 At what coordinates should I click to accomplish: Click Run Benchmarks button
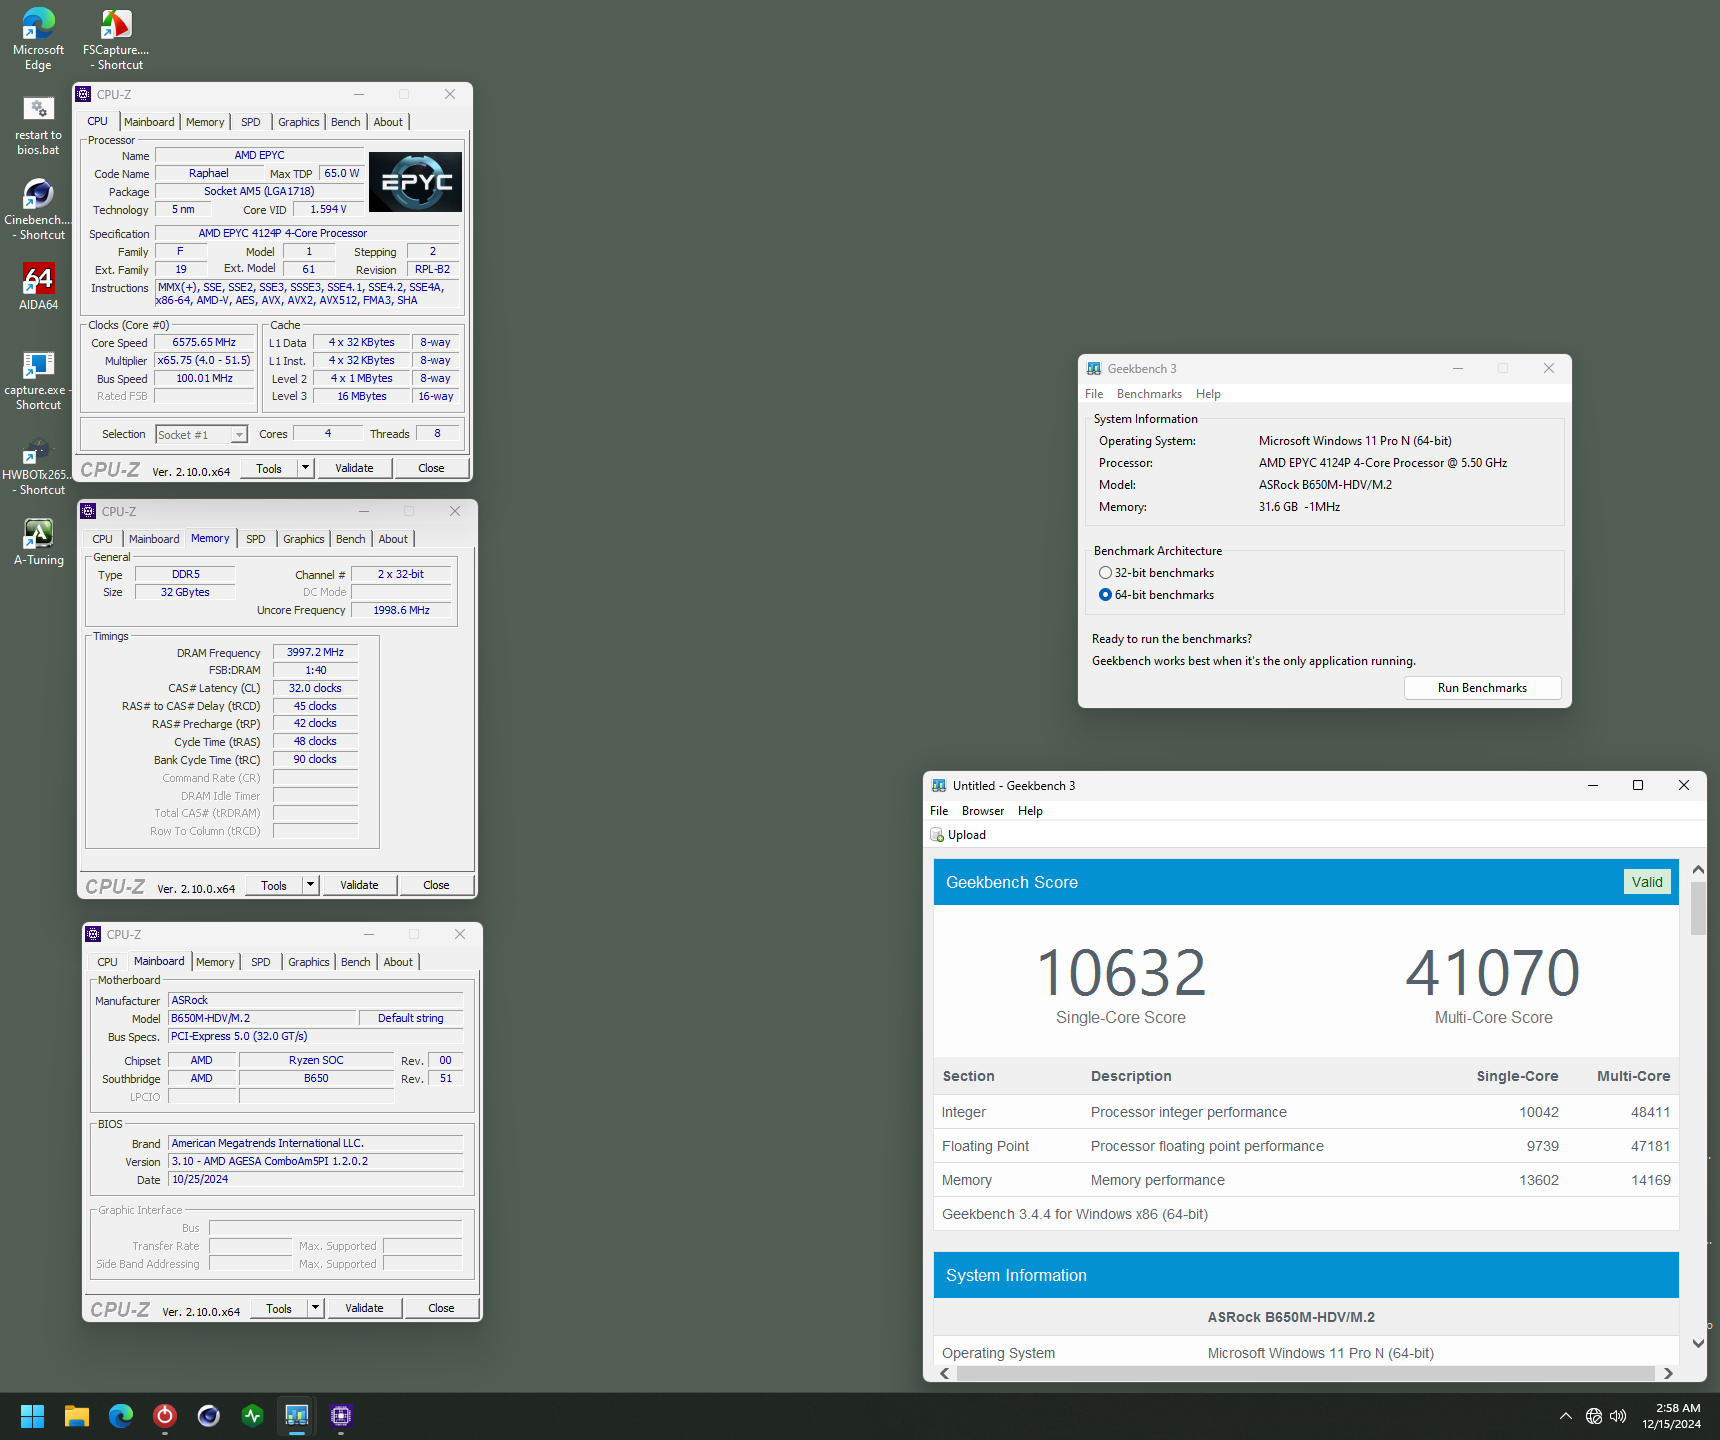click(x=1482, y=688)
